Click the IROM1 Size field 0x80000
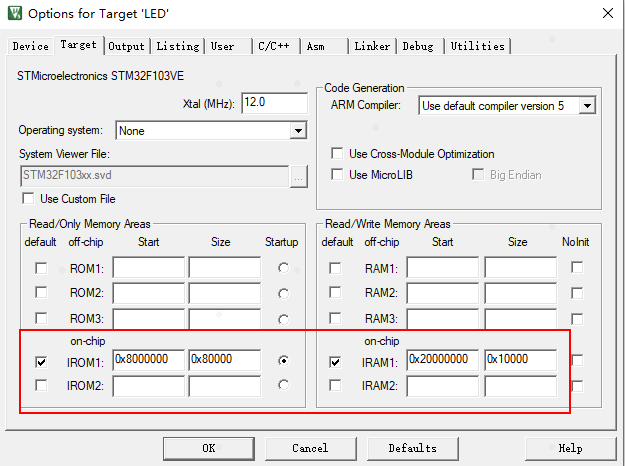This screenshot has height=466, width=625. pos(225,360)
